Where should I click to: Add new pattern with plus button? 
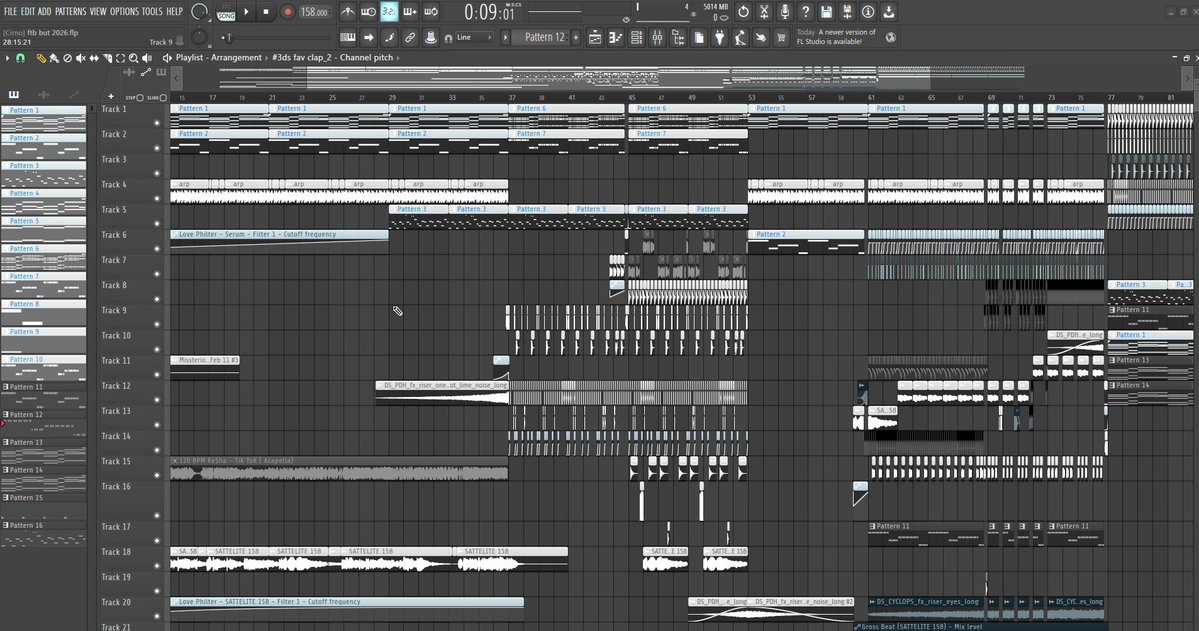pos(576,37)
